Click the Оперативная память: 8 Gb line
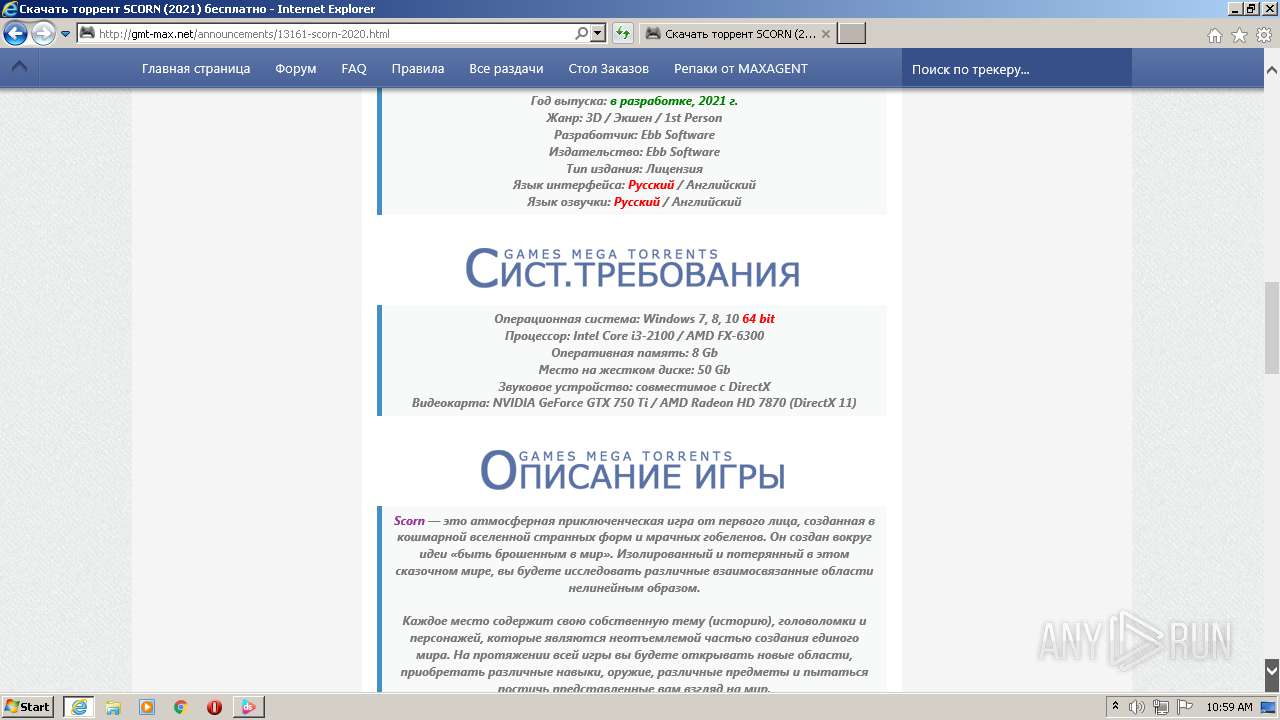Screen dimensions: 1280x720 coord(634,353)
